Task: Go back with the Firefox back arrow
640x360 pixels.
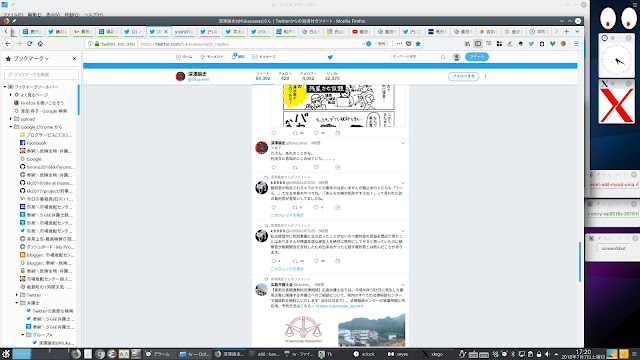Action: coord(8,44)
